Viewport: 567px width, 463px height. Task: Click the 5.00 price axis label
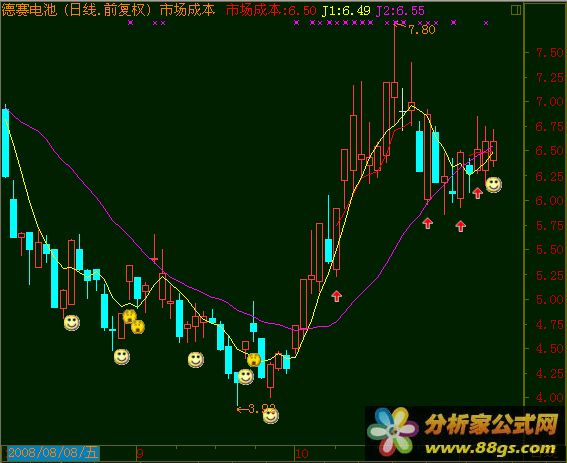point(550,300)
